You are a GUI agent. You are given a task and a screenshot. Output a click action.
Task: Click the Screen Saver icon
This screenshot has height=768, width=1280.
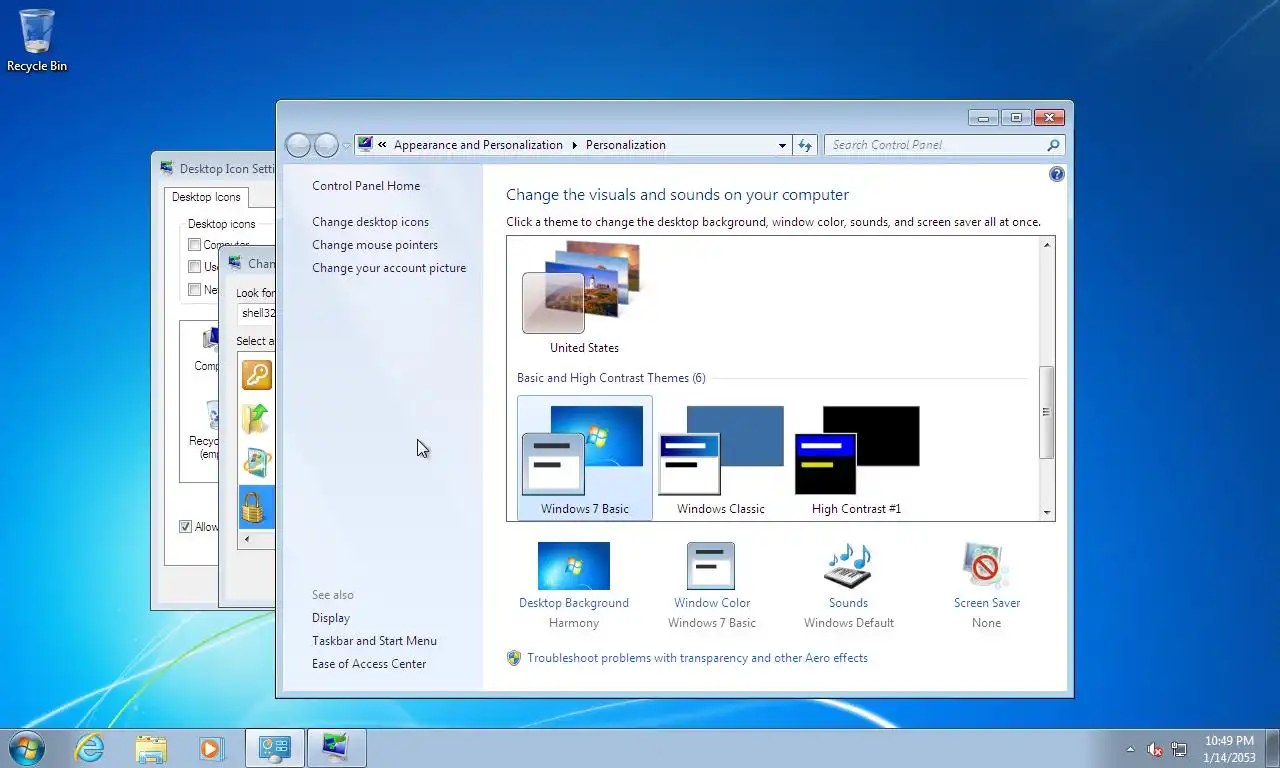pyautogui.click(x=986, y=566)
